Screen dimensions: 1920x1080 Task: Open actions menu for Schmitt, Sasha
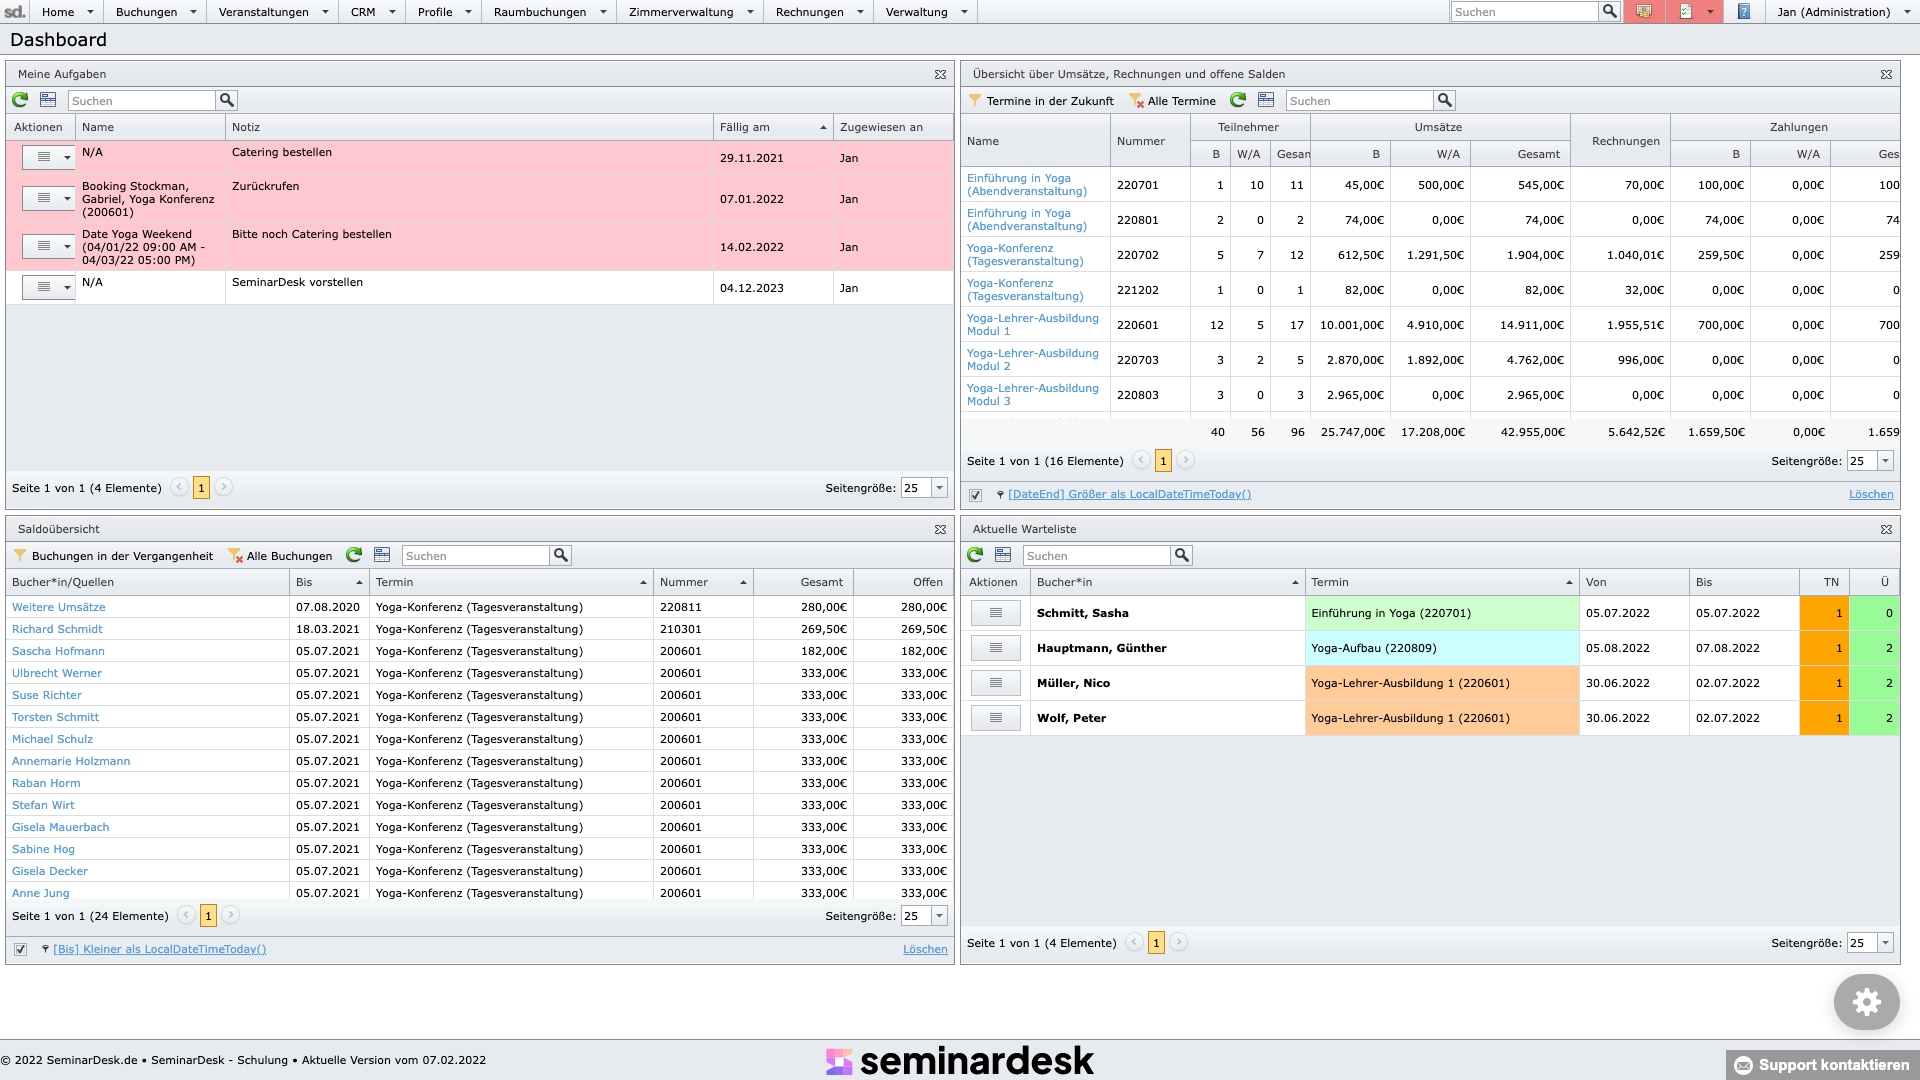click(x=995, y=613)
